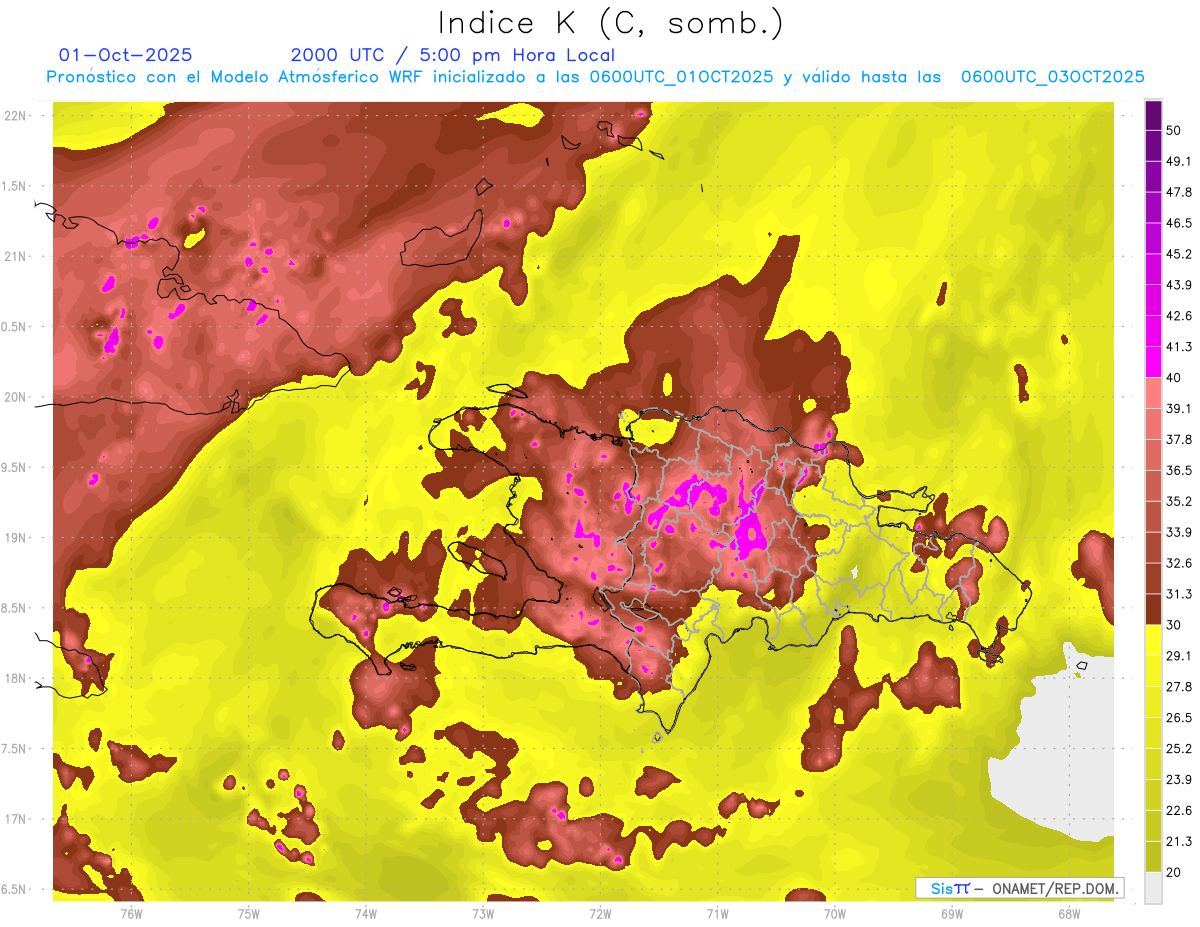Click the '23.9' colorbar label
The image size is (1200, 927).
(1178, 779)
